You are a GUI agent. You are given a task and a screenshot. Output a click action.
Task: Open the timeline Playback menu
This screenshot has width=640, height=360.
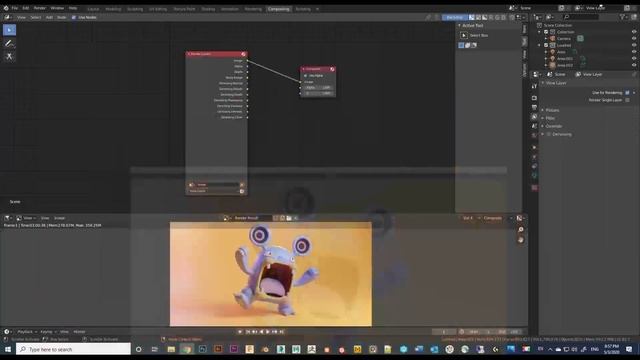coord(26,332)
